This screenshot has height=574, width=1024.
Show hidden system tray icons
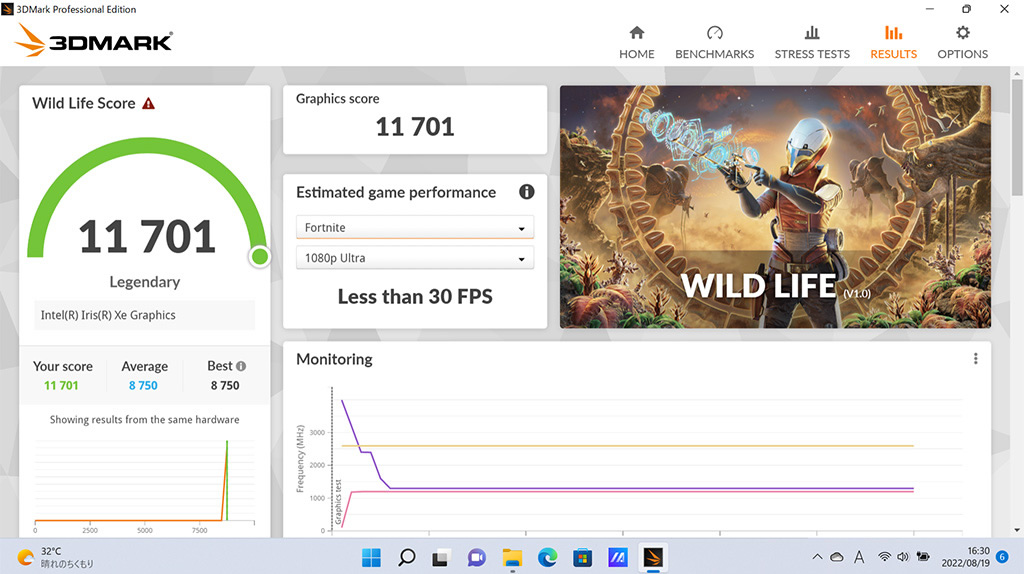817,557
